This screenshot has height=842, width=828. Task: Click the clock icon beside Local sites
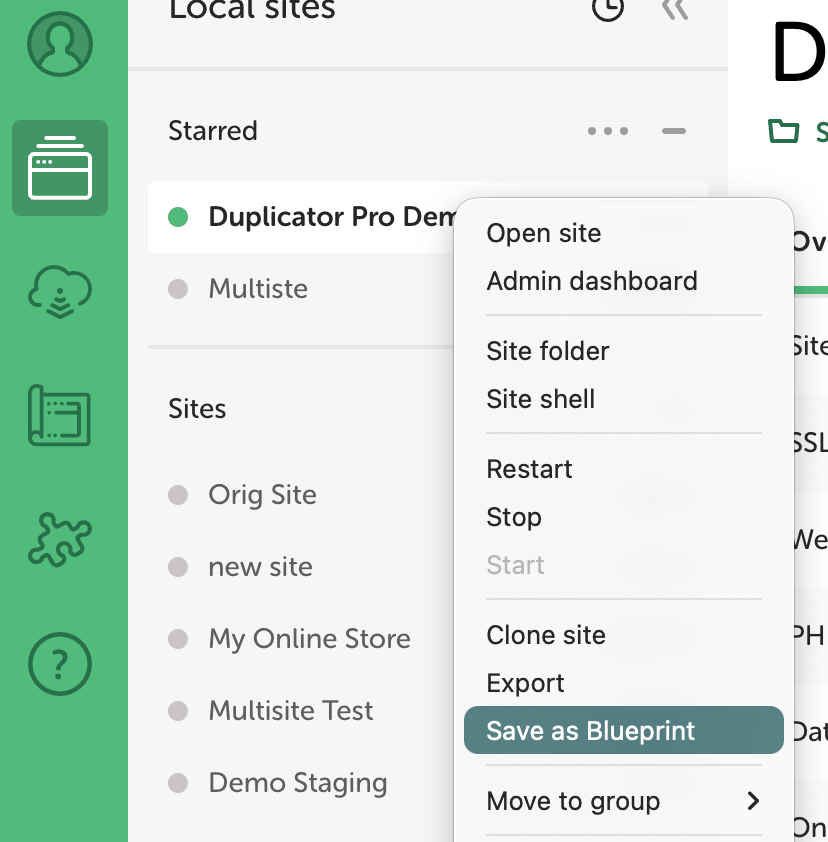pyautogui.click(x=608, y=8)
